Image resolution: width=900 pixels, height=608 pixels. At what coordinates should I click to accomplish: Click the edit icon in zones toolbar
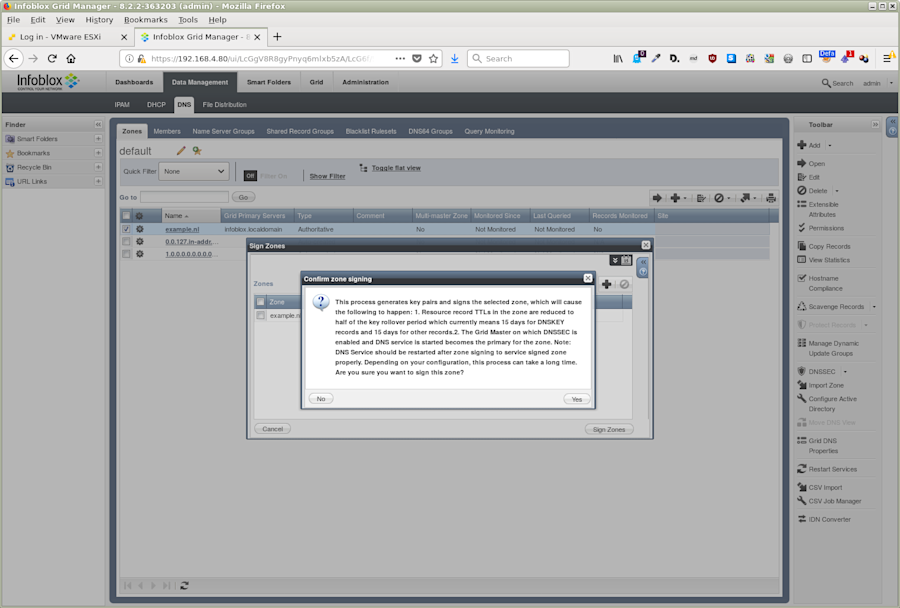click(x=701, y=198)
